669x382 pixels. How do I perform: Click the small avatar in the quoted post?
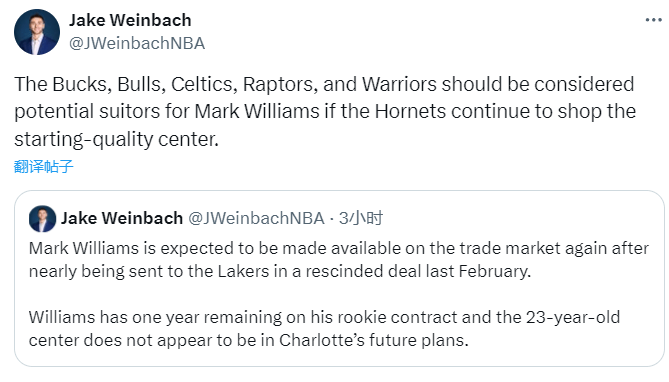(x=42, y=219)
